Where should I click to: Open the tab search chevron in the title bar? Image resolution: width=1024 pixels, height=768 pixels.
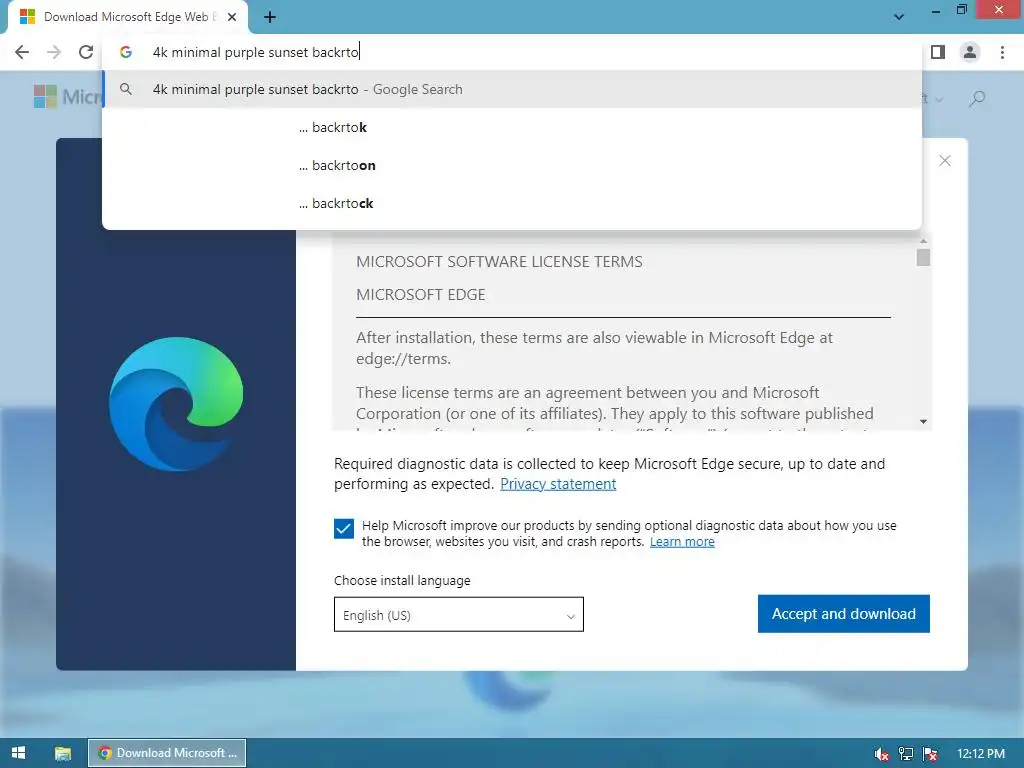[899, 16]
